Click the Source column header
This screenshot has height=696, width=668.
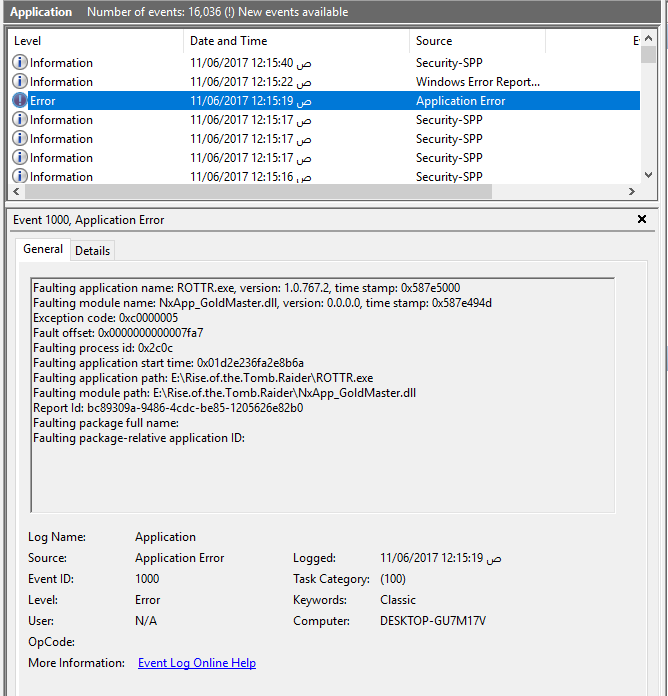475,41
